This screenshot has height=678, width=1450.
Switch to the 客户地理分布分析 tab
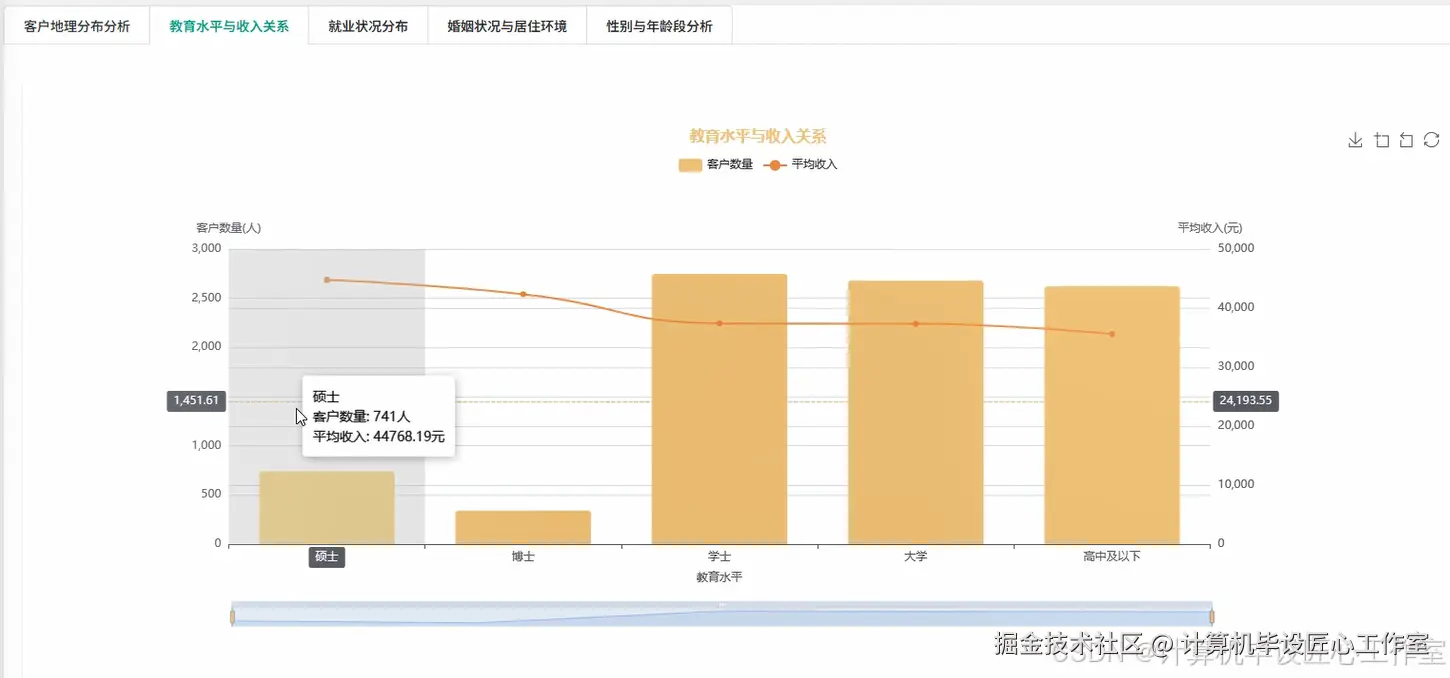click(76, 25)
